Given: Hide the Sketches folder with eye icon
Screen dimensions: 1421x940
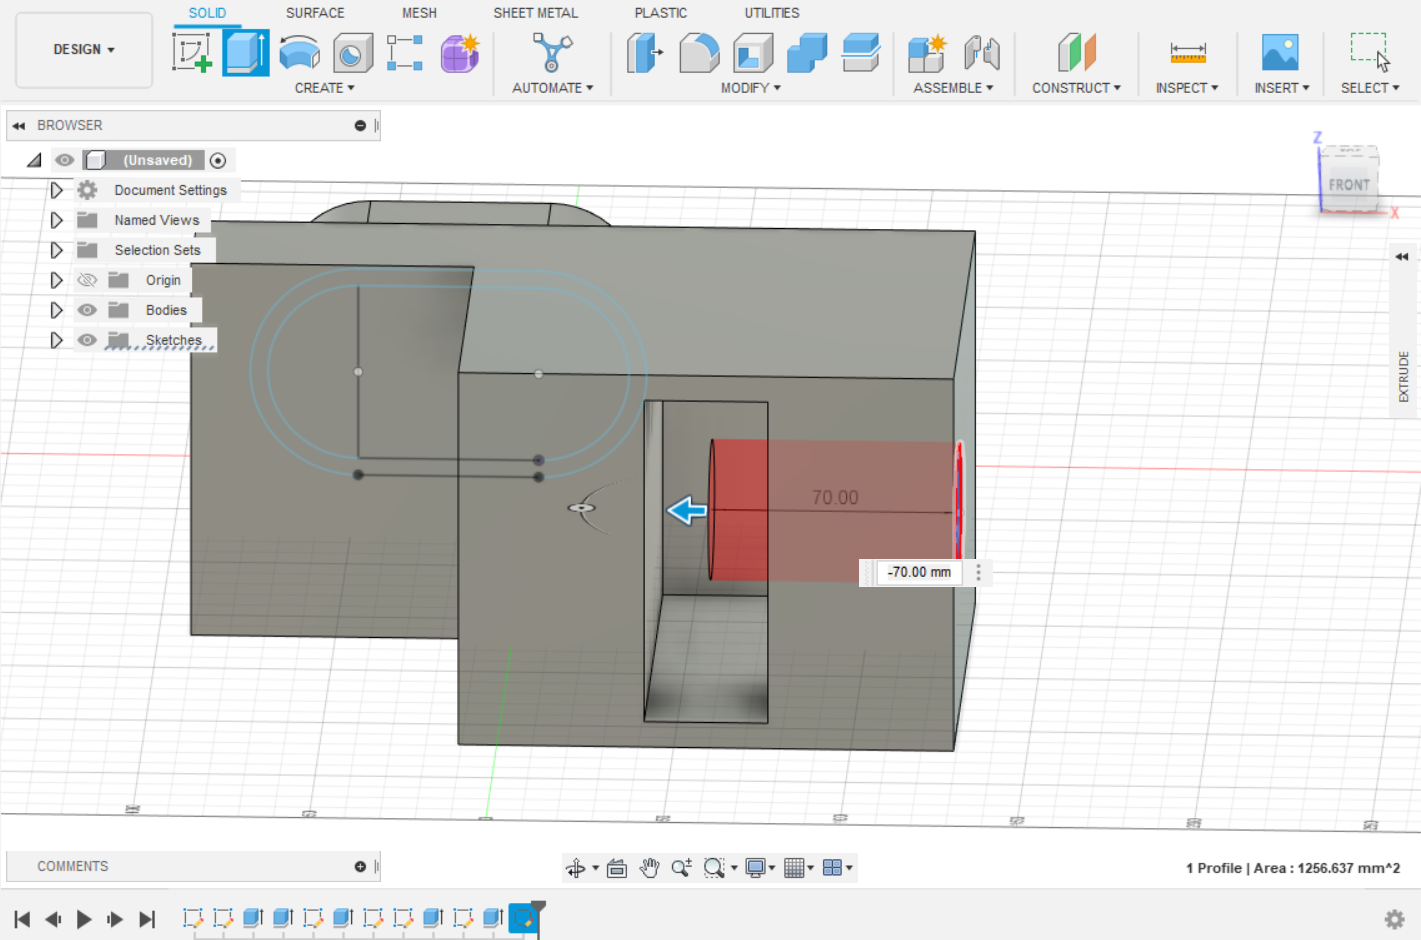Looking at the screenshot, I should tap(87, 340).
